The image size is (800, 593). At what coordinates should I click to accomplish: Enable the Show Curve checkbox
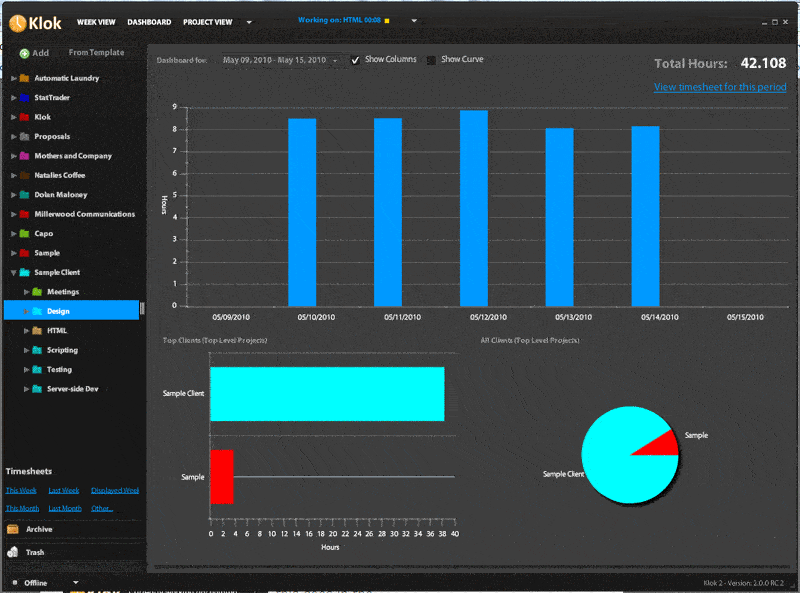tap(432, 60)
